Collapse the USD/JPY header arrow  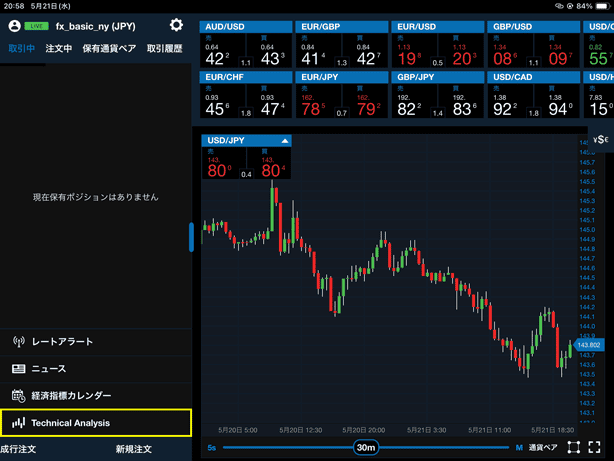285,141
